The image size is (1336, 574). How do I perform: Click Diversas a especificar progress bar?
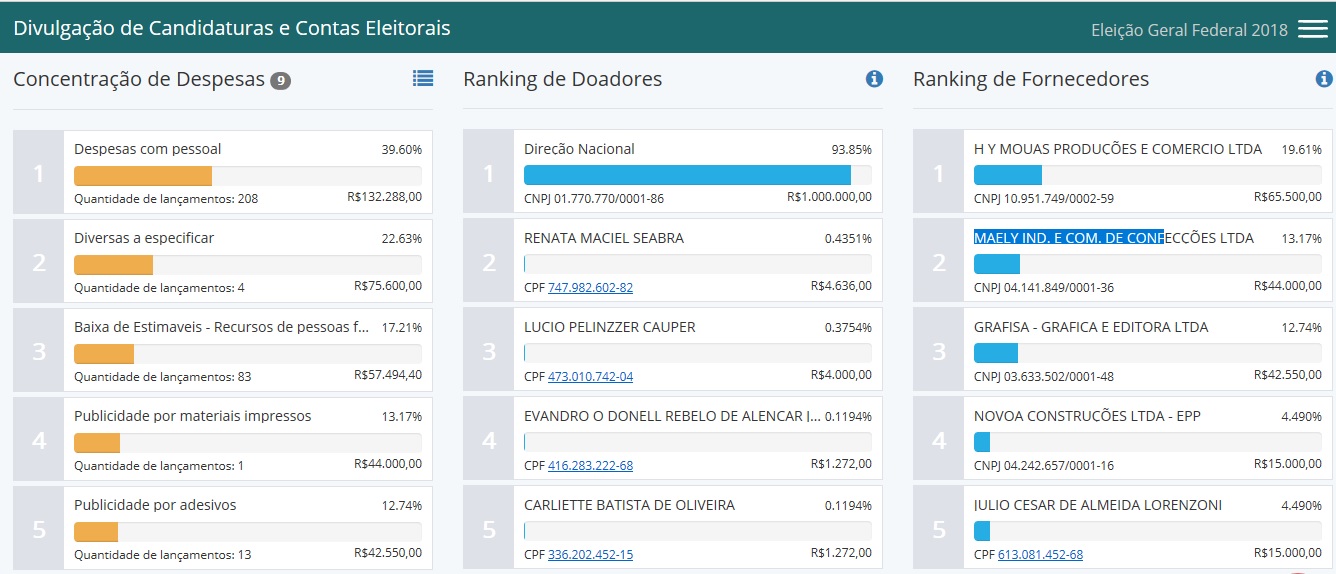[248, 265]
